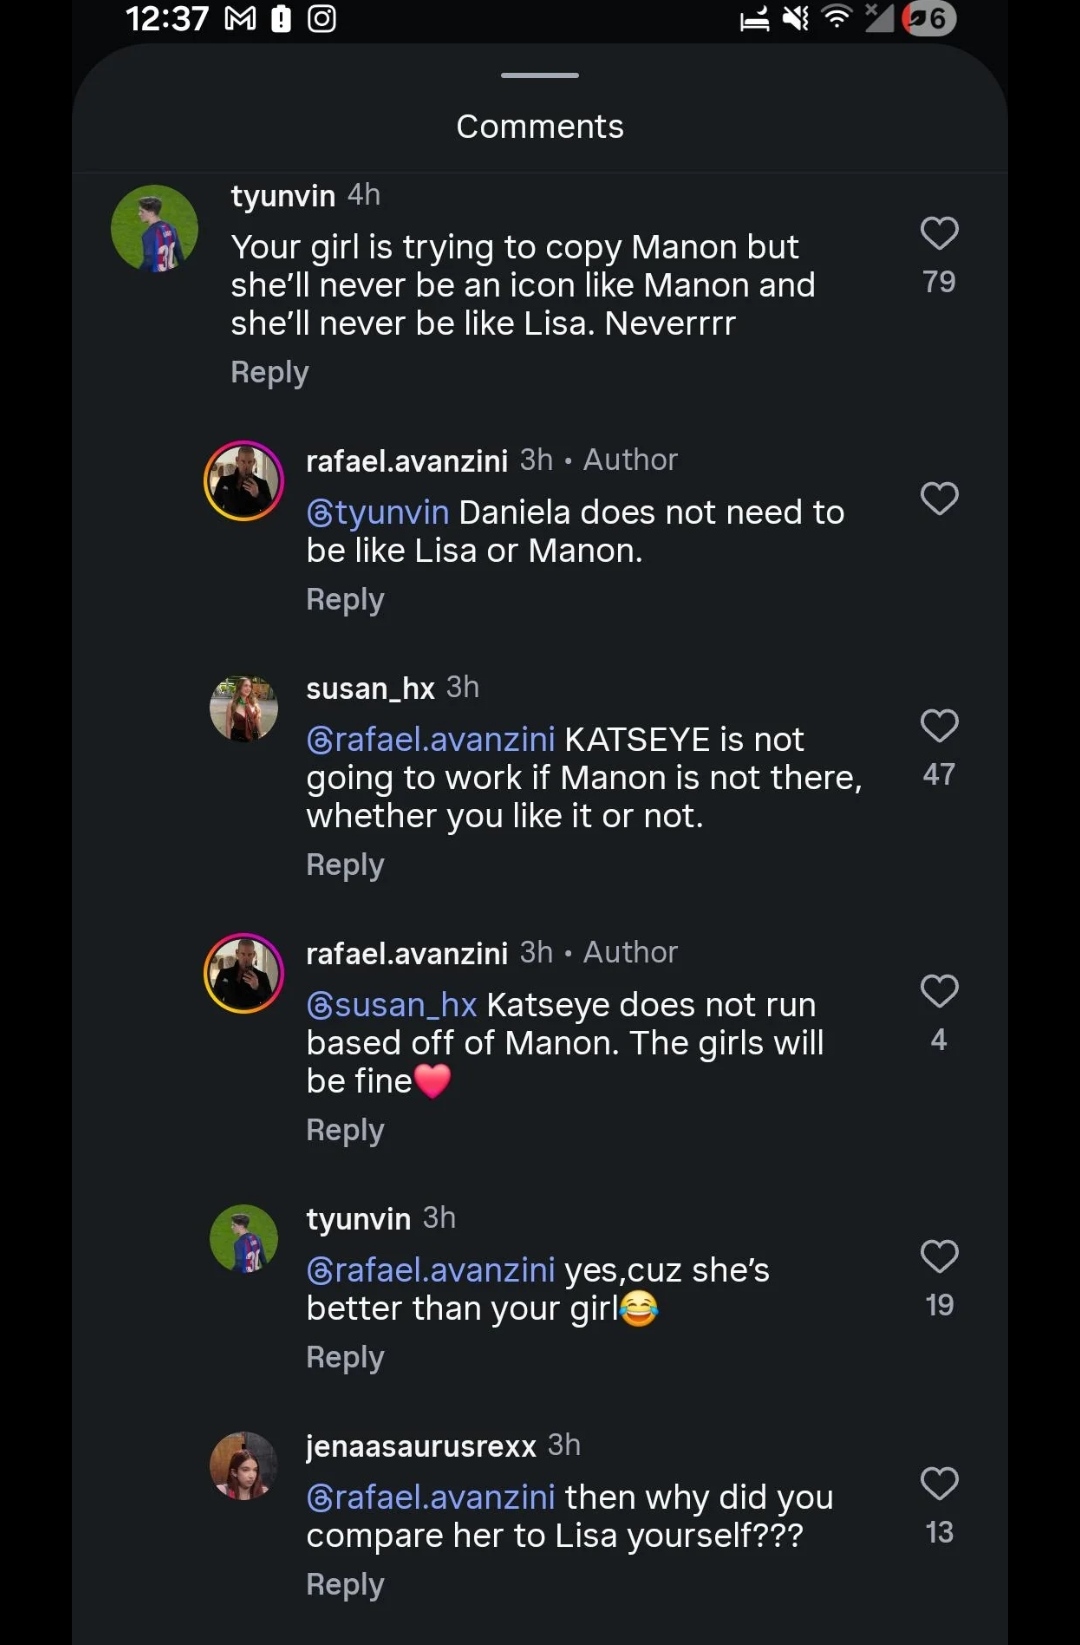
Task: Like jenaasaurusrexx's comment about Lisa
Action: 939,1483
